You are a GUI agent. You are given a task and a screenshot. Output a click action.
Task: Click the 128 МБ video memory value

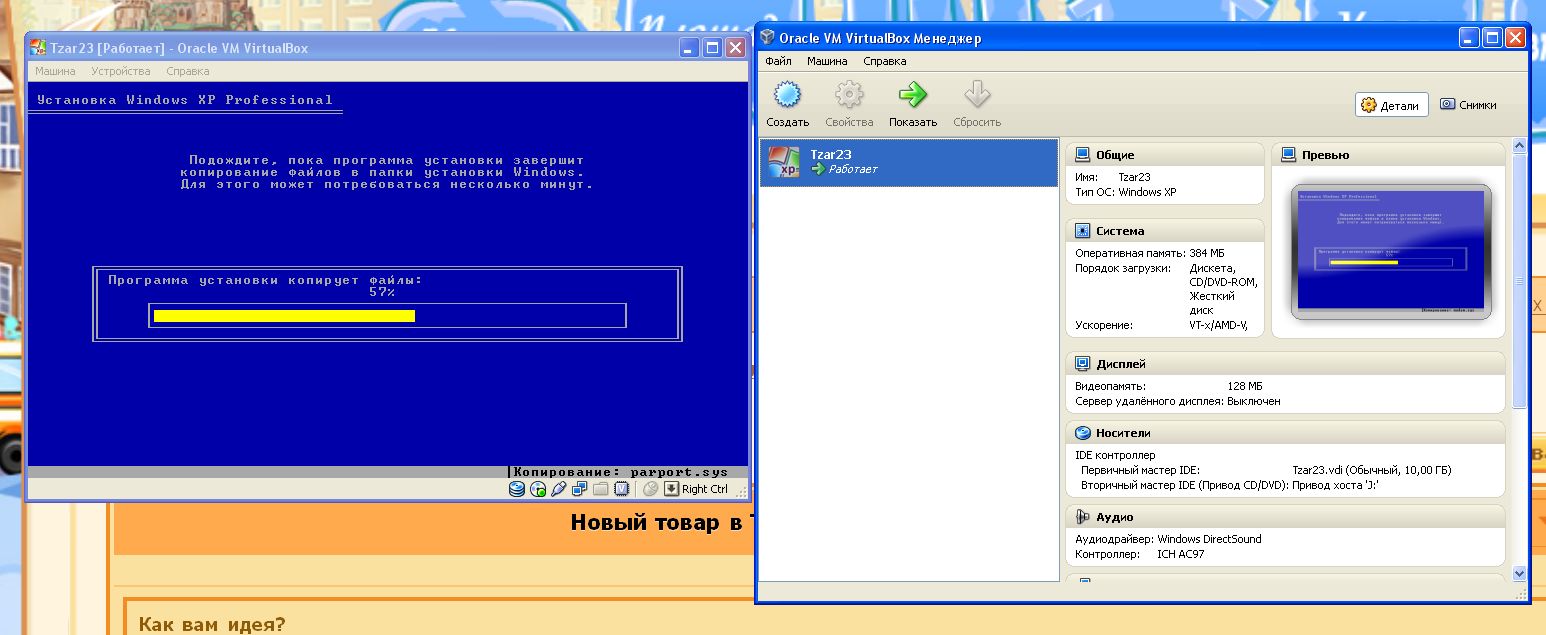[1245, 386]
